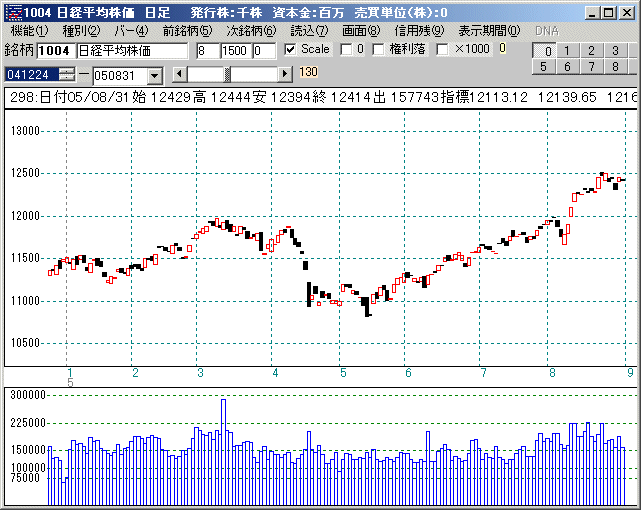Open the 機能(1) menu
Viewport: 641px width, 510px height.
point(29,31)
